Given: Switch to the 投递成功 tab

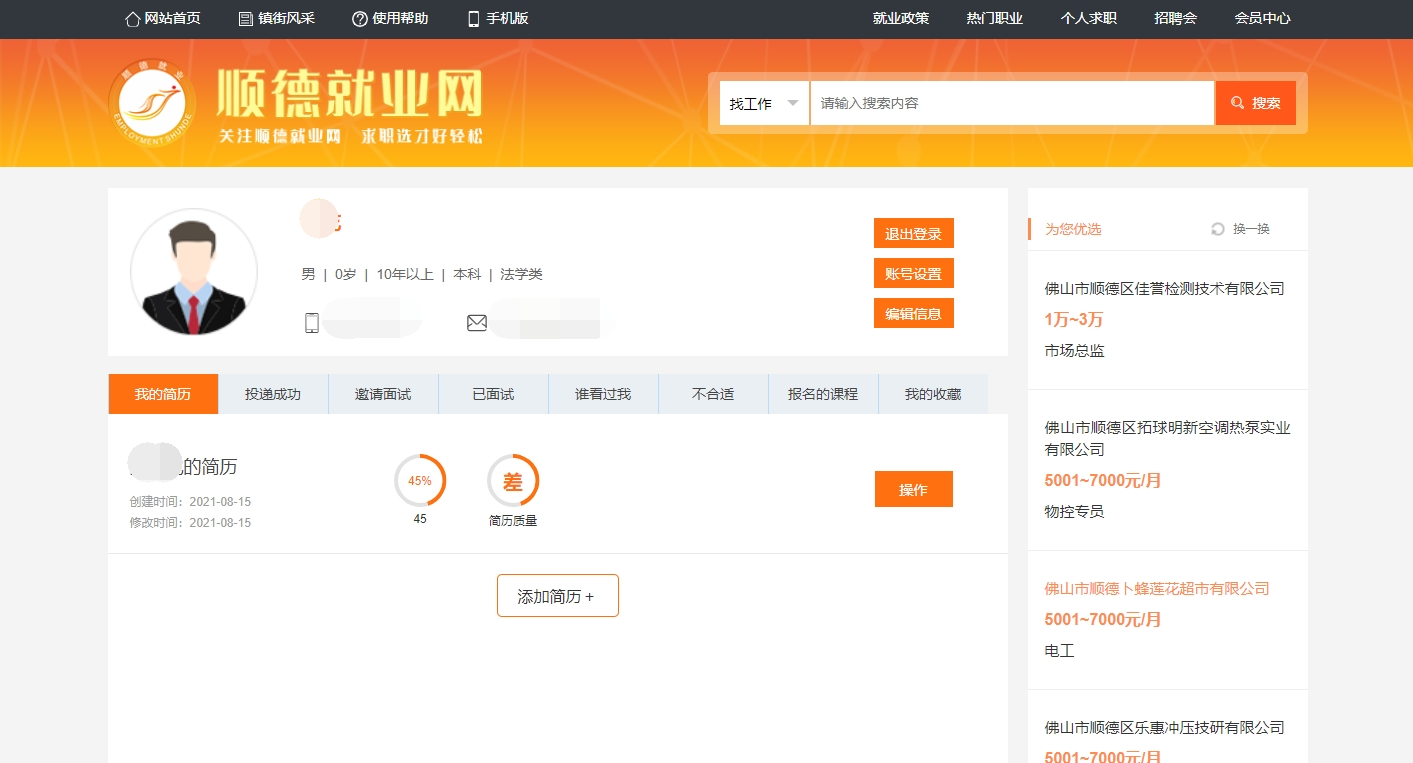Looking at the screenshot, I should tap(273, 394).
